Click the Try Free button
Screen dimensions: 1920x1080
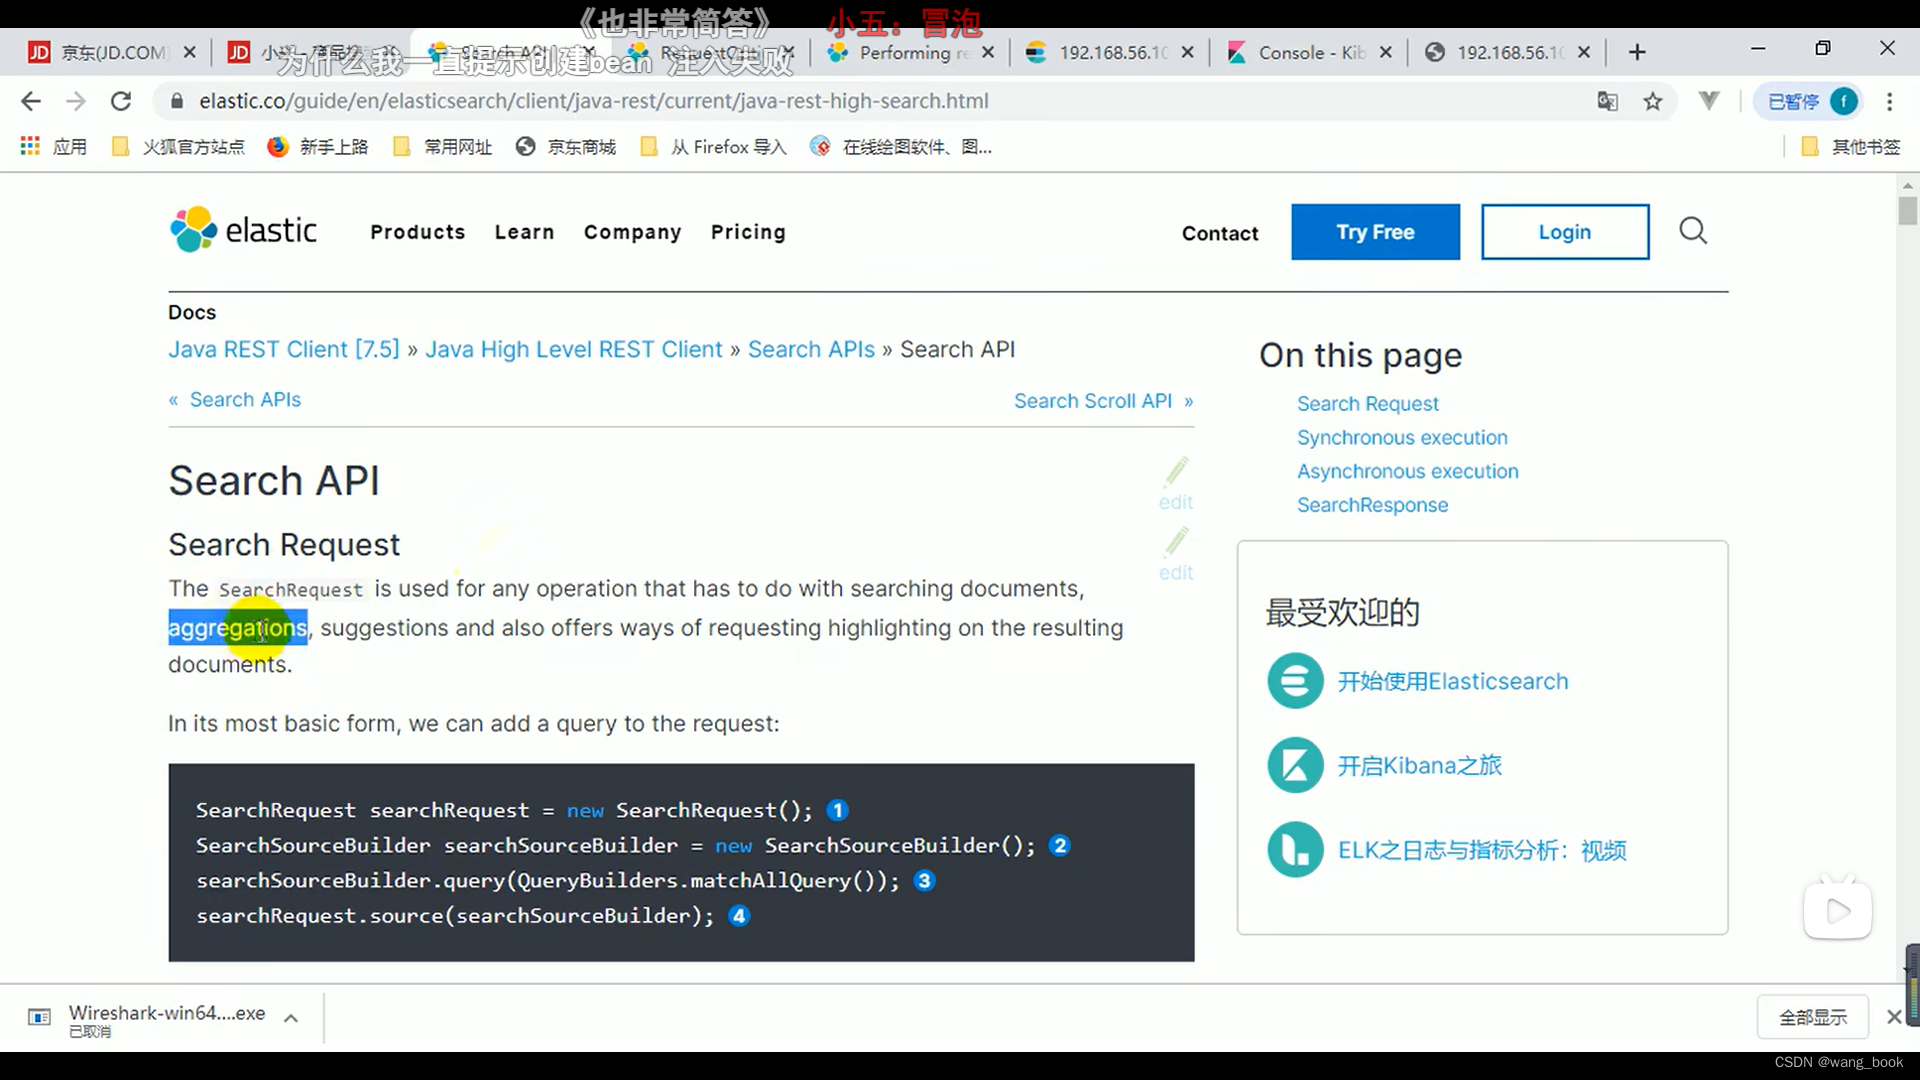point(1375,232)
